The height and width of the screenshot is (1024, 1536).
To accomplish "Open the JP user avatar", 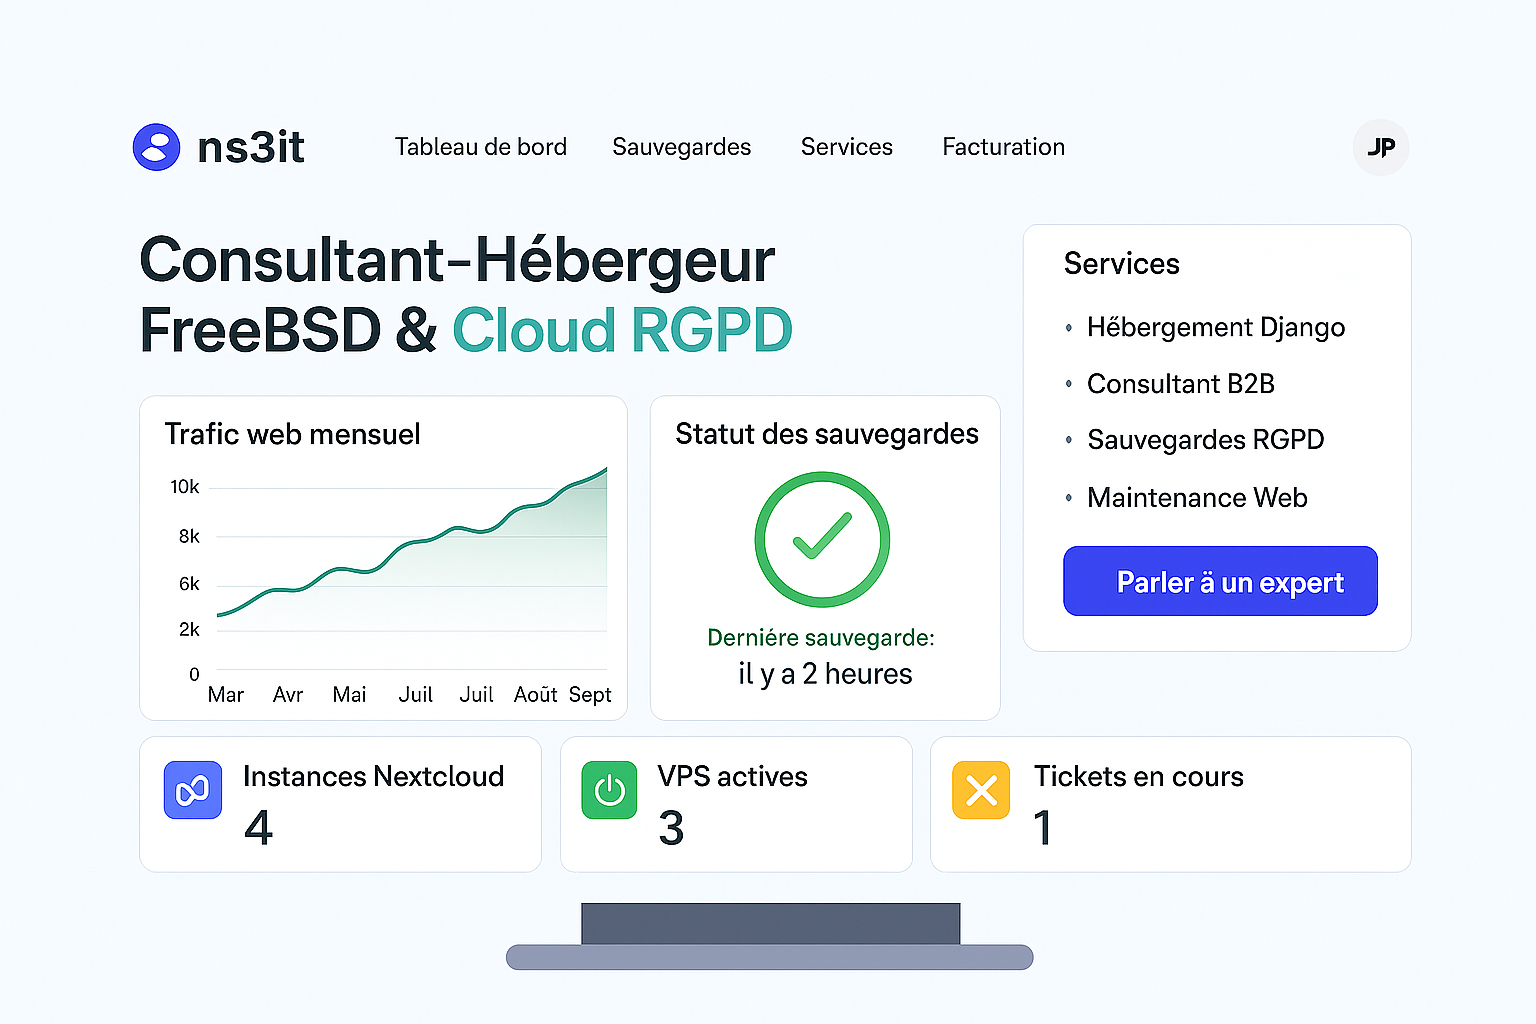I will pos(1380,147).
